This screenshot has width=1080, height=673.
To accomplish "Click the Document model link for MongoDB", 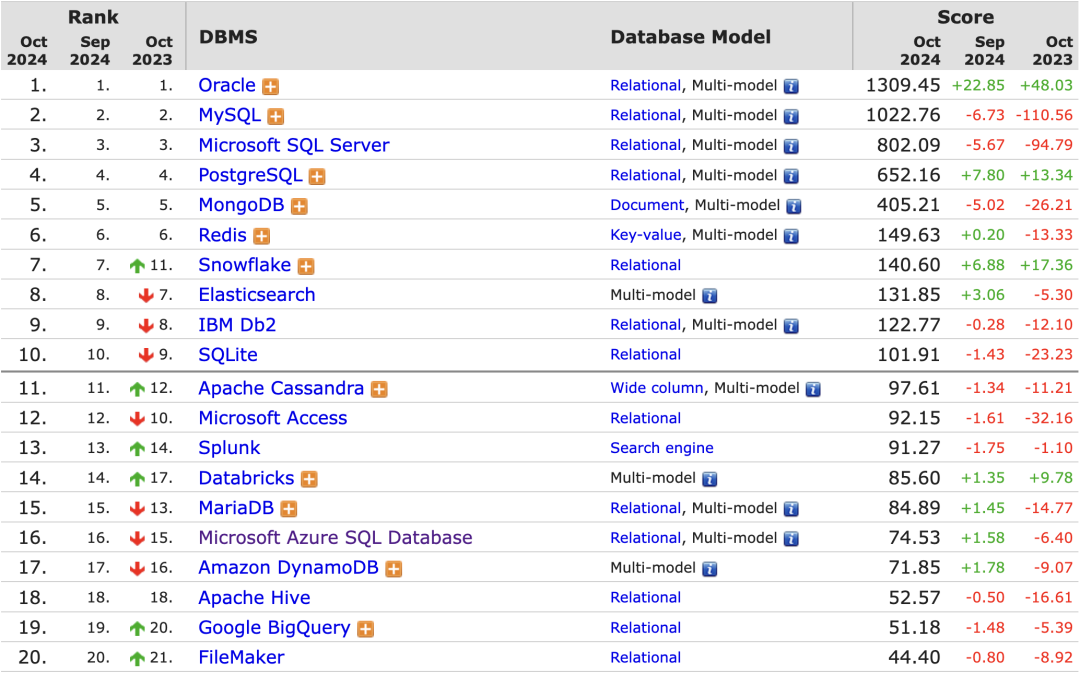I will [x=647, y=205].
